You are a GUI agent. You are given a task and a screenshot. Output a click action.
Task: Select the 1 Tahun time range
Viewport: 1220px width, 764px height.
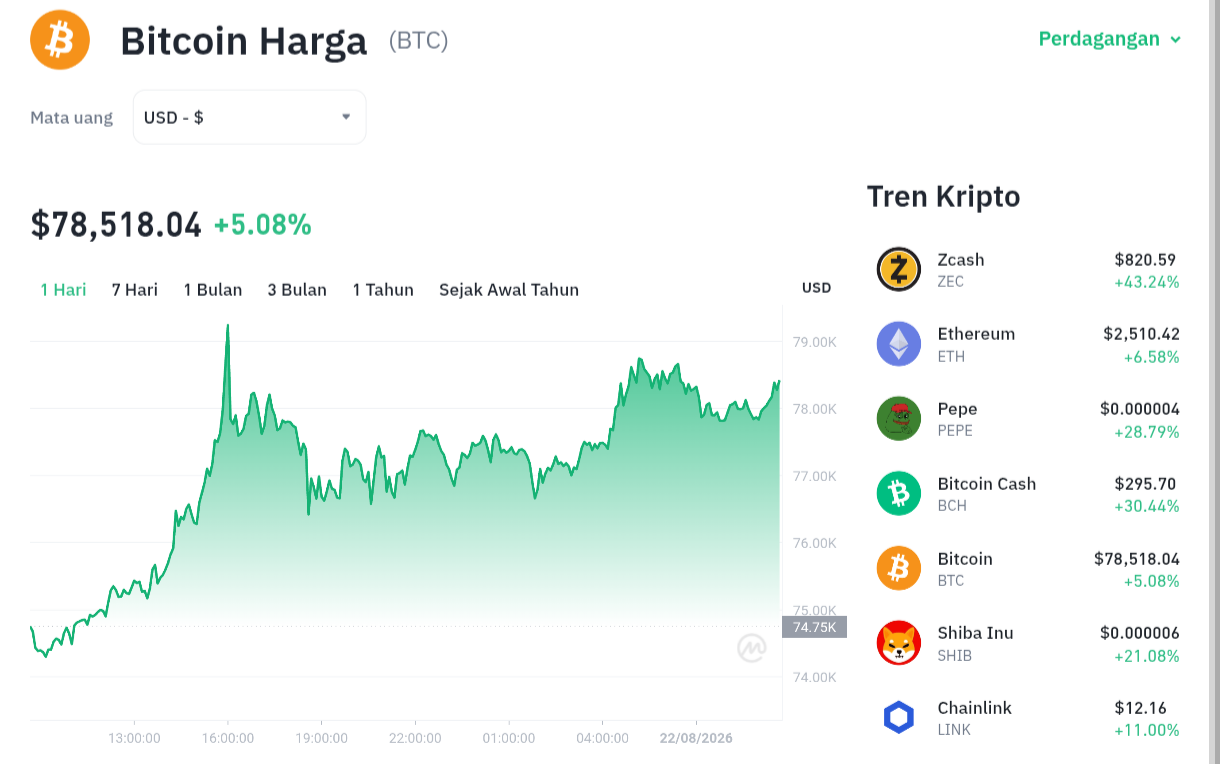pyautogui.click(x=383, y=290)
